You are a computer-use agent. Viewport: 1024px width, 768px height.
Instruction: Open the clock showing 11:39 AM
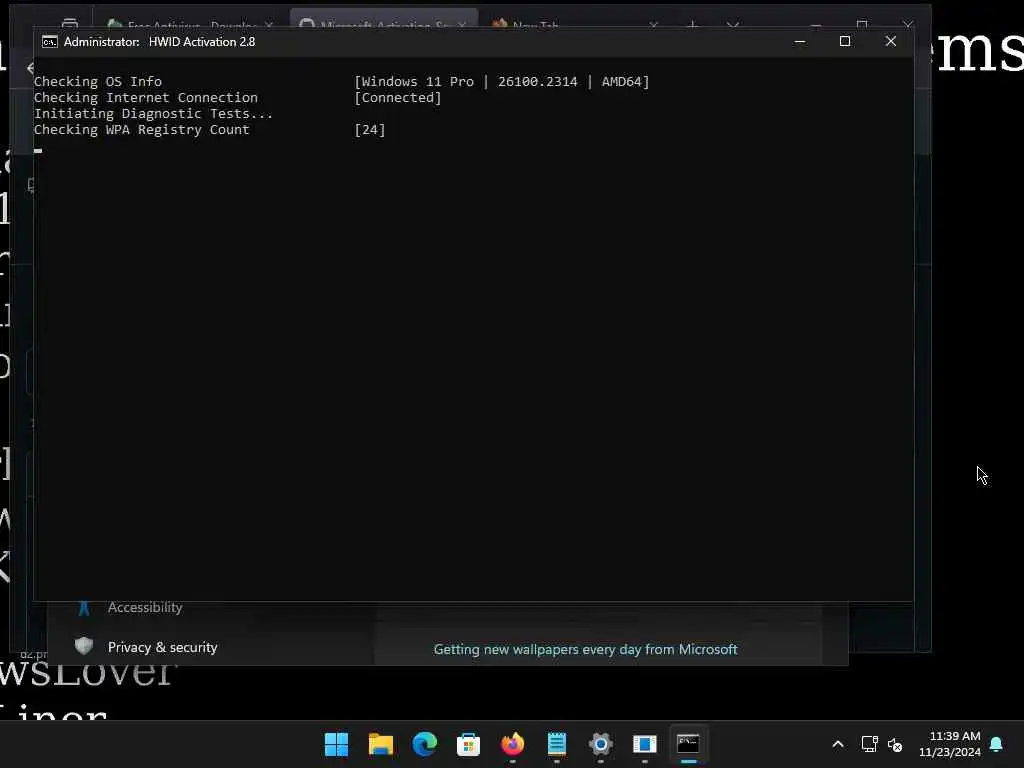(x=950, y=744)
